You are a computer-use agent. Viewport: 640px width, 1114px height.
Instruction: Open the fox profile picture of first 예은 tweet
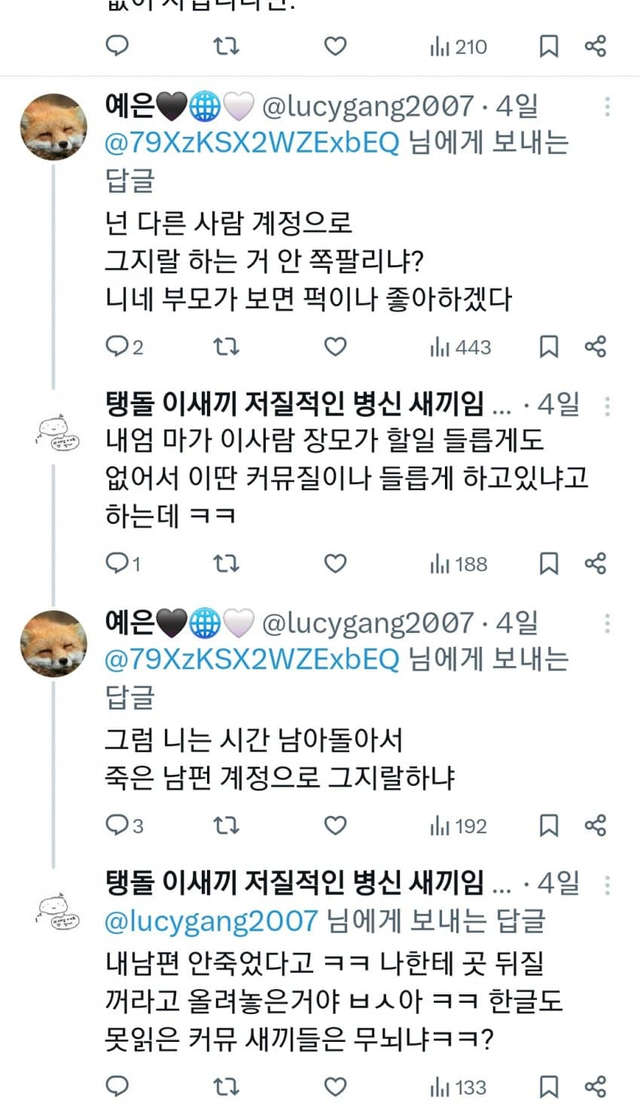[x=54, y=127]
